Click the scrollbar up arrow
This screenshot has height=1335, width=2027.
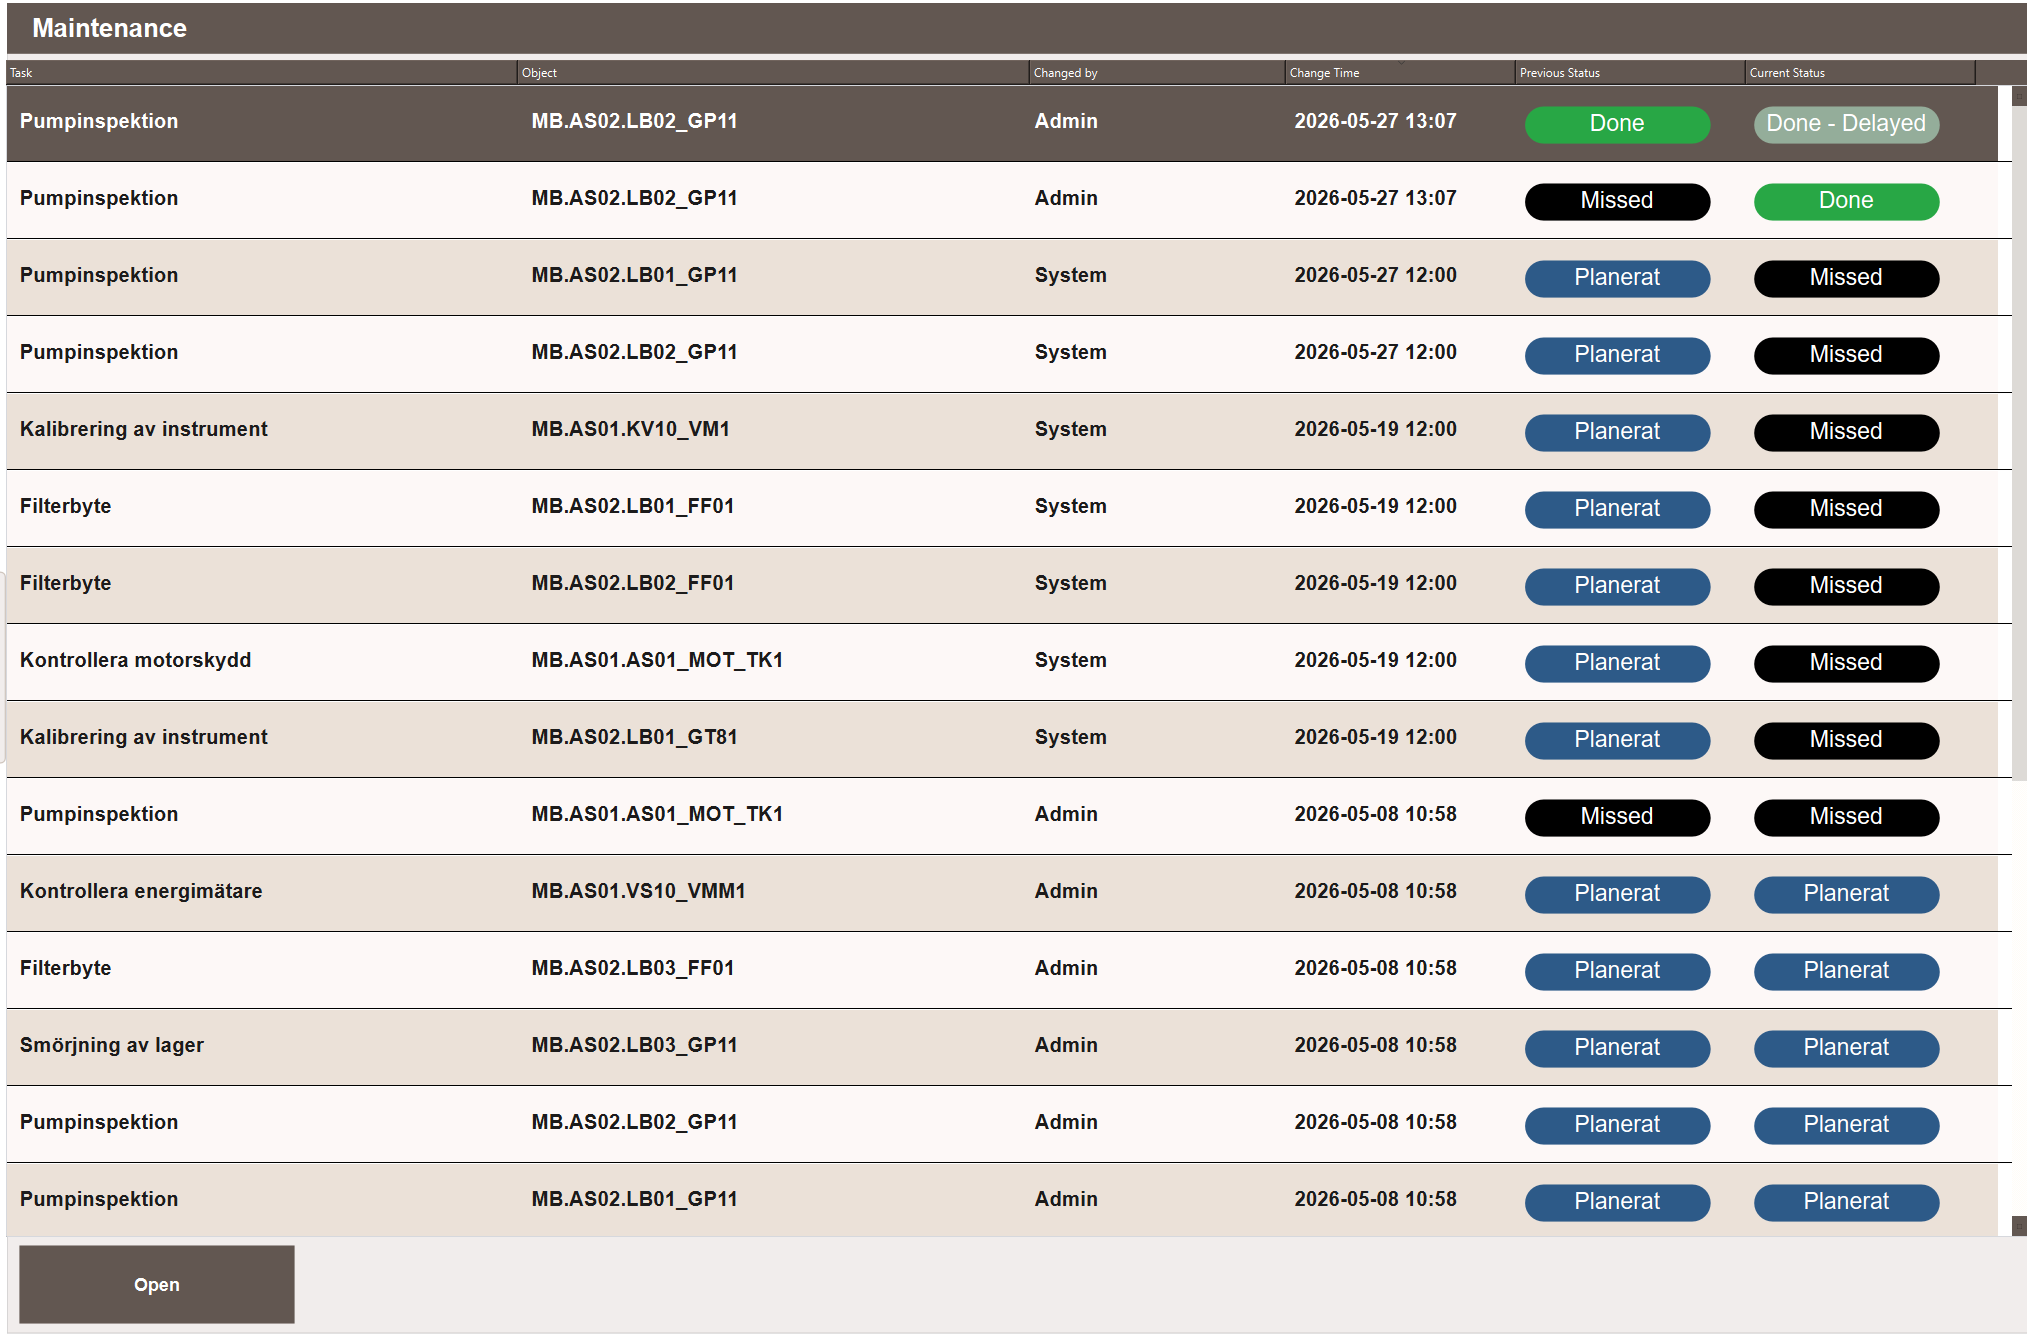[x=2019, y=96]
